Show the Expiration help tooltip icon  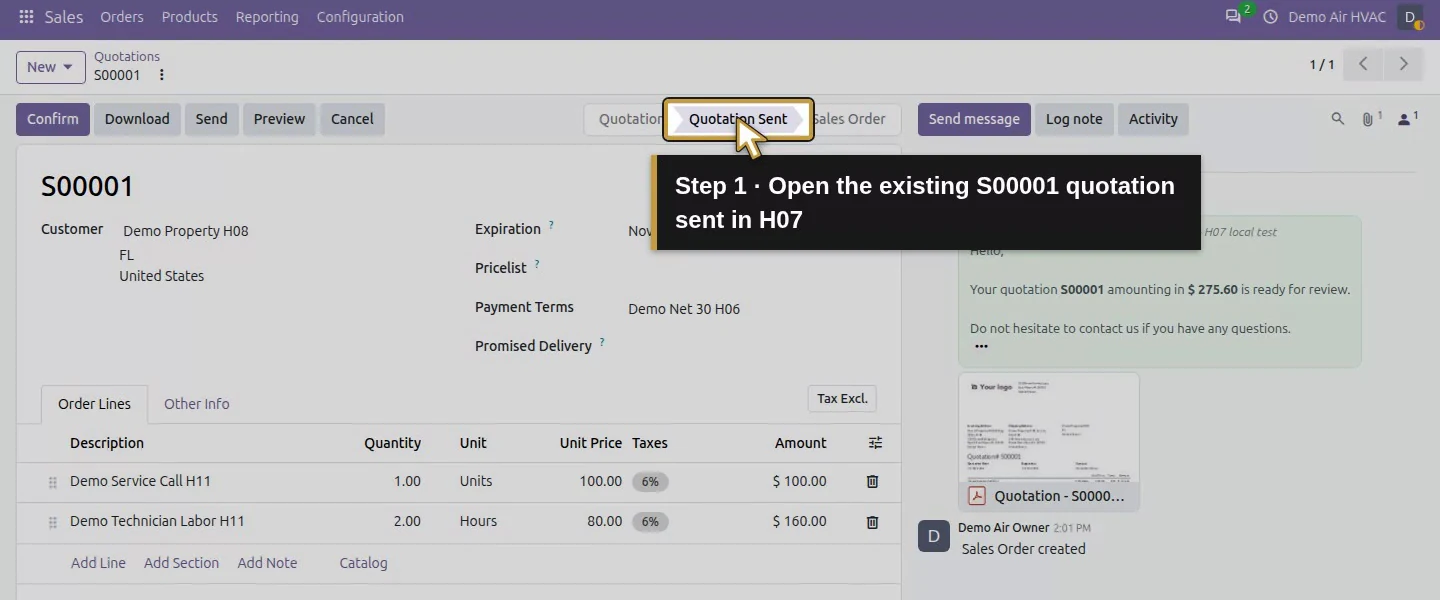coord(551,225)
